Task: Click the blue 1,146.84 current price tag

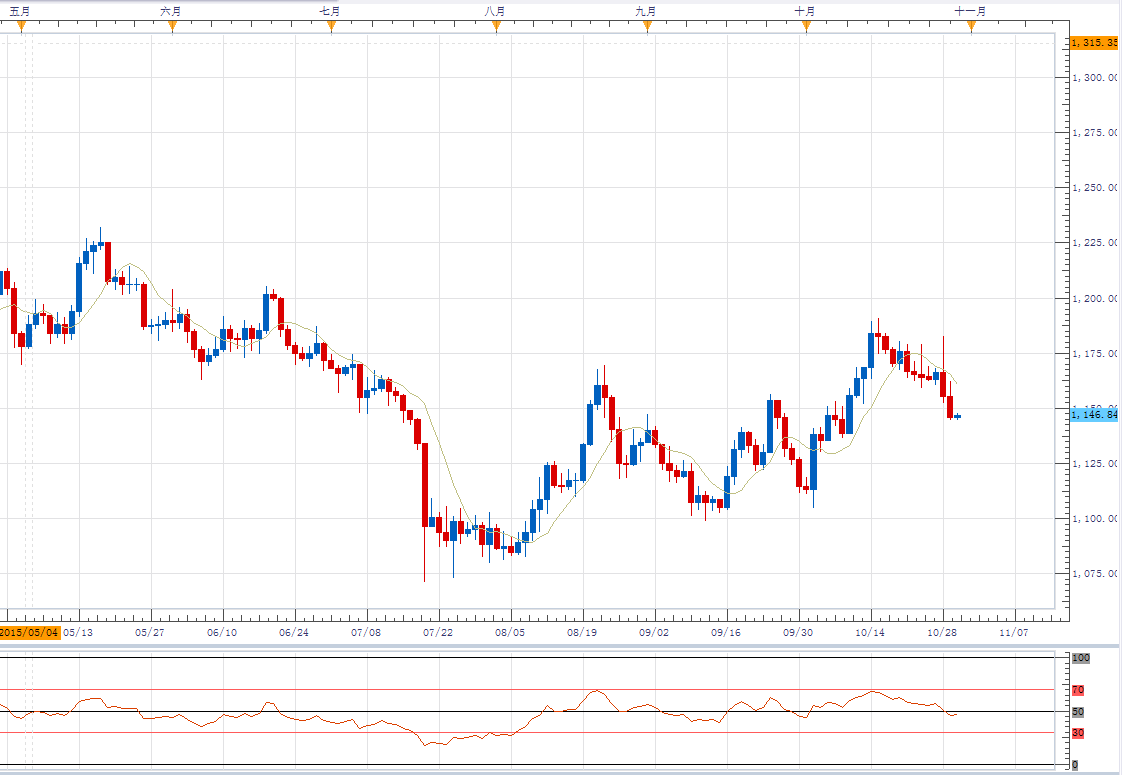Action: click(x=1095, y=414)
